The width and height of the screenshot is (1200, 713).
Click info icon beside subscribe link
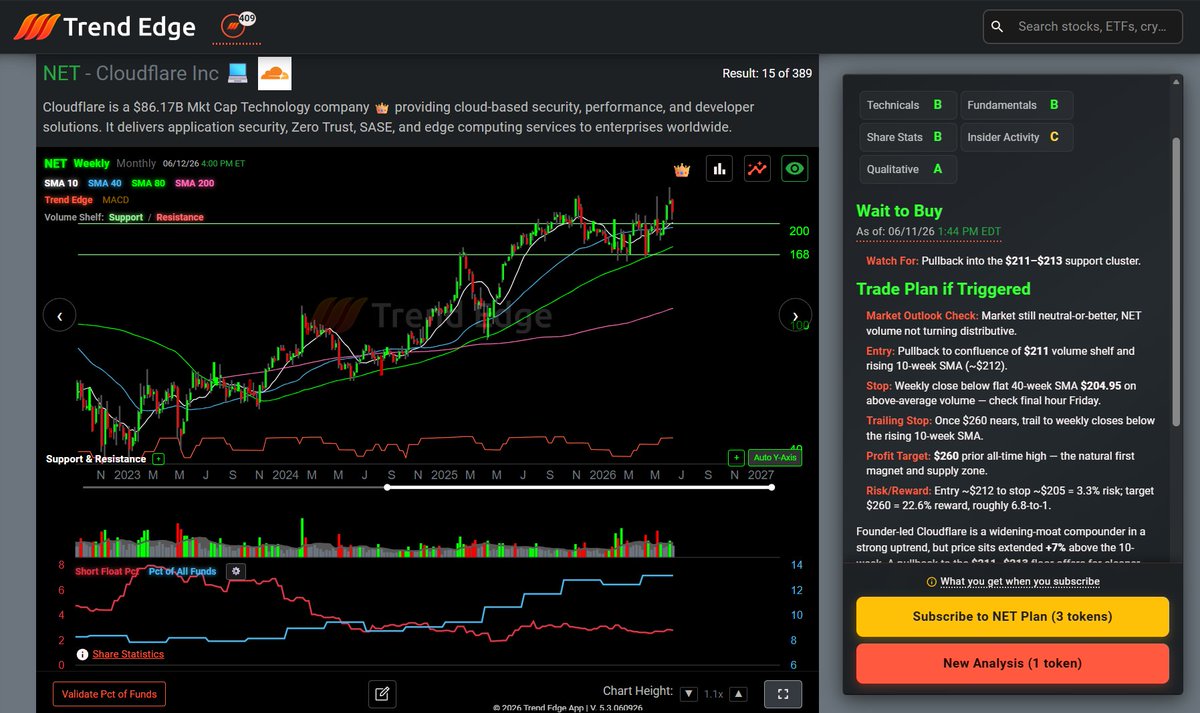coord(932,582)
